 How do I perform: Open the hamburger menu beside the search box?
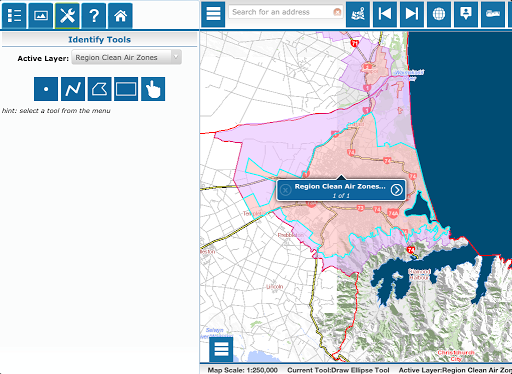[x=213, y=14]
